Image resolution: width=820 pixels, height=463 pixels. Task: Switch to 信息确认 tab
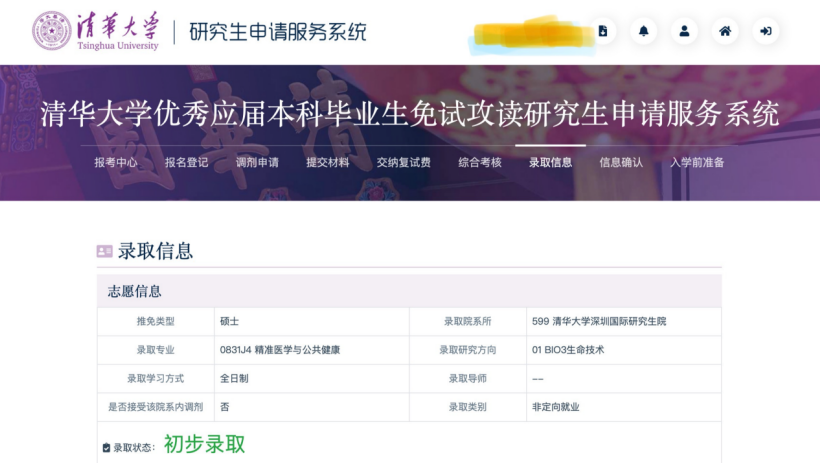pyautogui.click(x=621, y=163)
